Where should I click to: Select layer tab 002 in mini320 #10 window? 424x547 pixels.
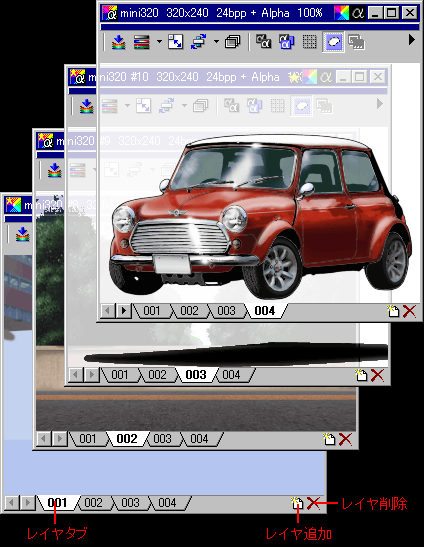157,375
